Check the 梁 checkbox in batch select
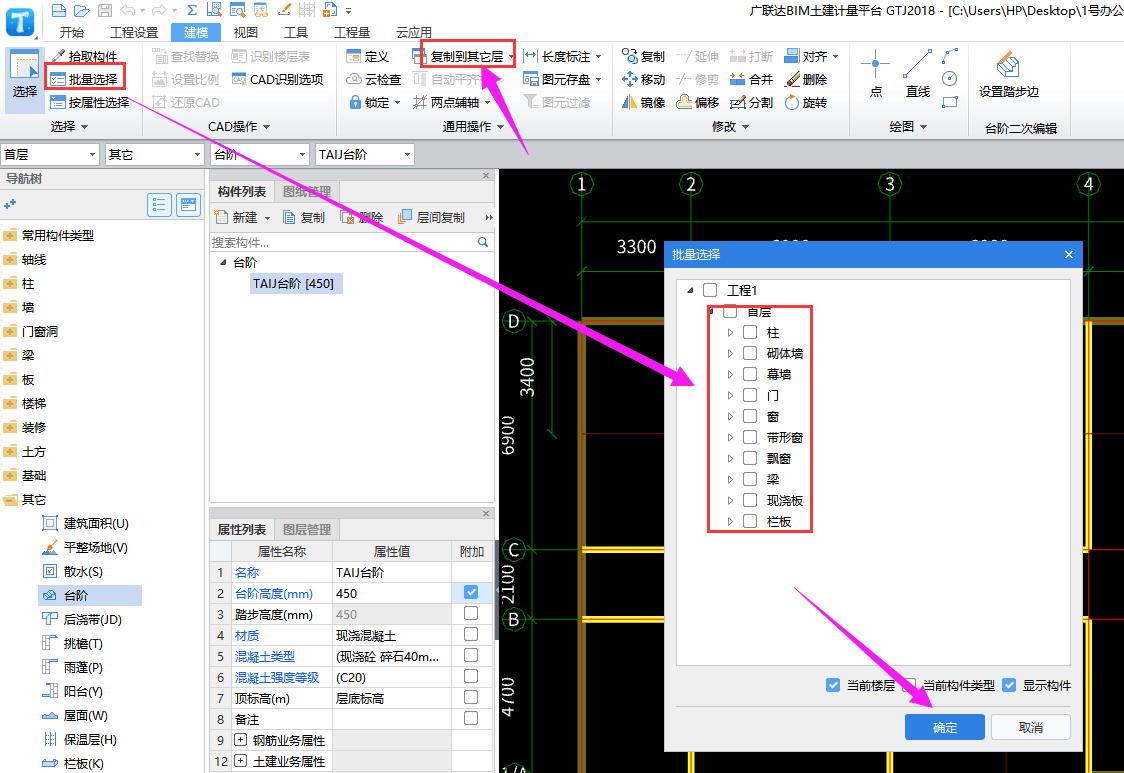 [x=750, y=479]
